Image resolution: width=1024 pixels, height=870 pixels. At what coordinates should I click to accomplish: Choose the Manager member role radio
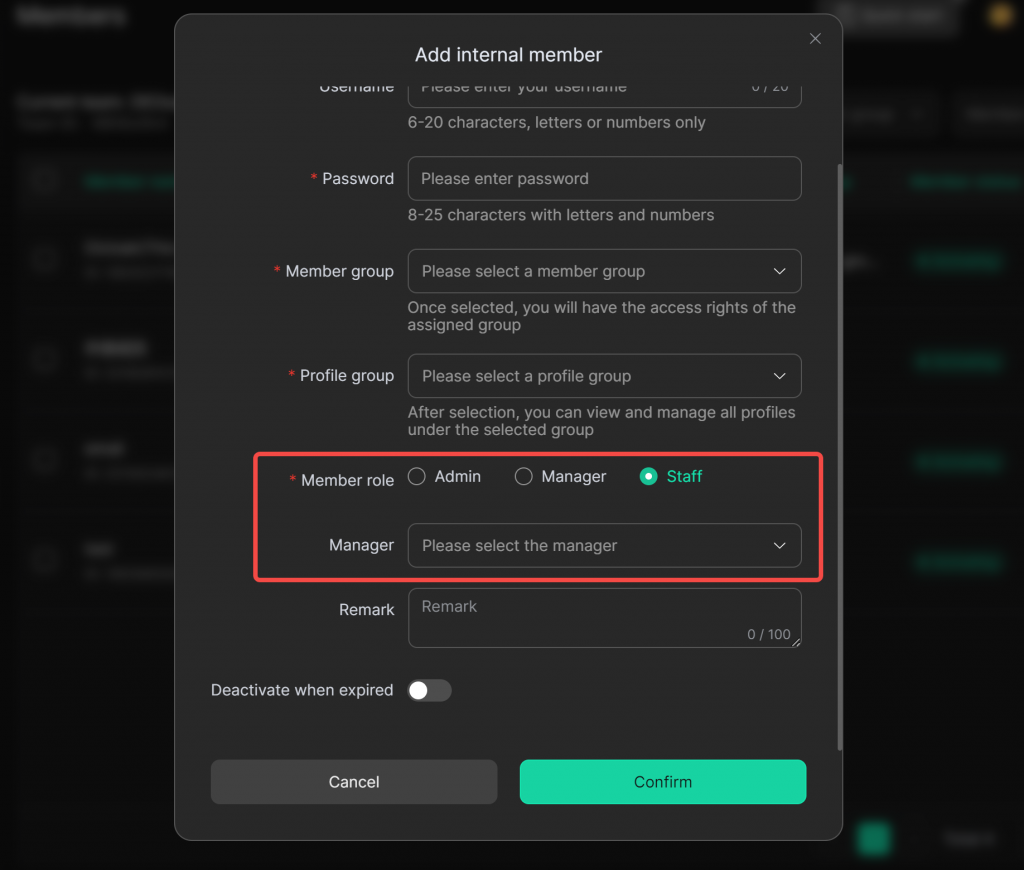click(x=524, y=477)
